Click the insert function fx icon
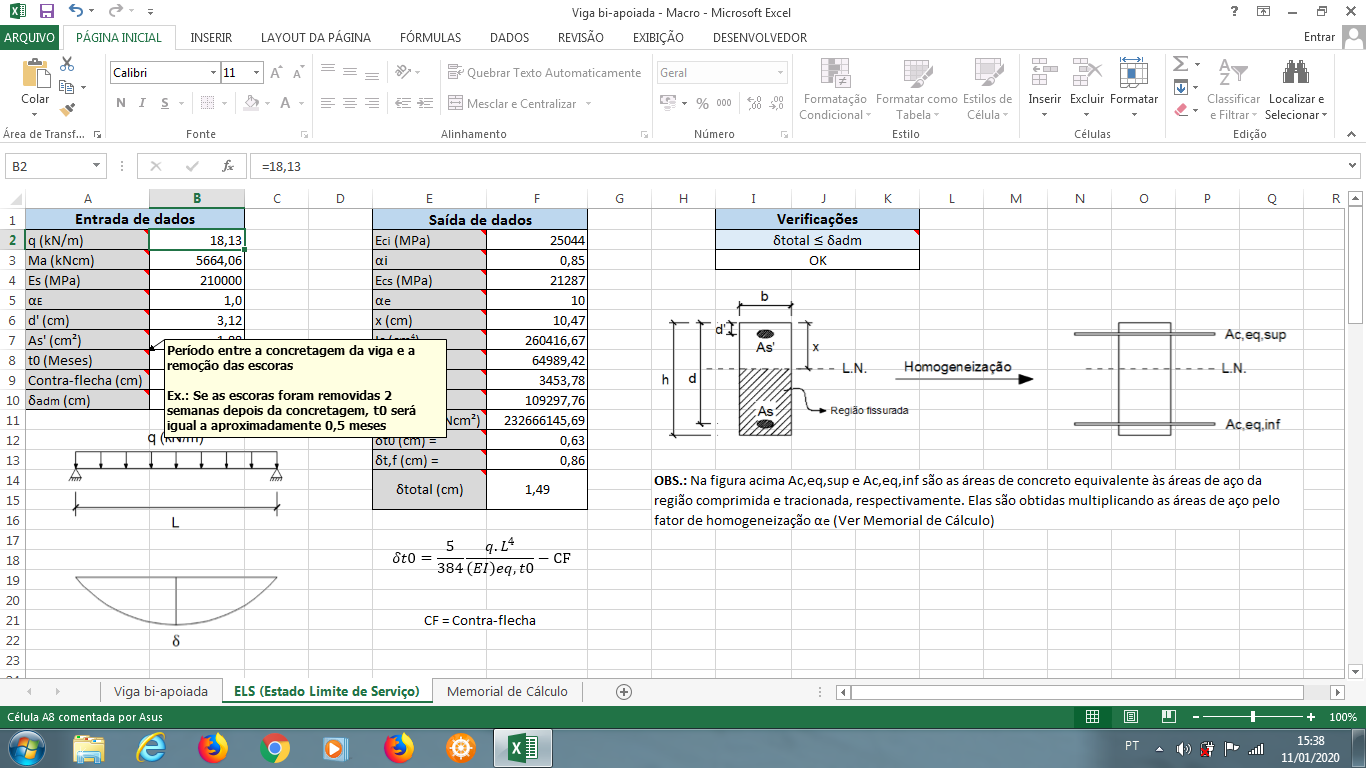1366x768 pixels. pyautogui.click(x=228, y=166)
